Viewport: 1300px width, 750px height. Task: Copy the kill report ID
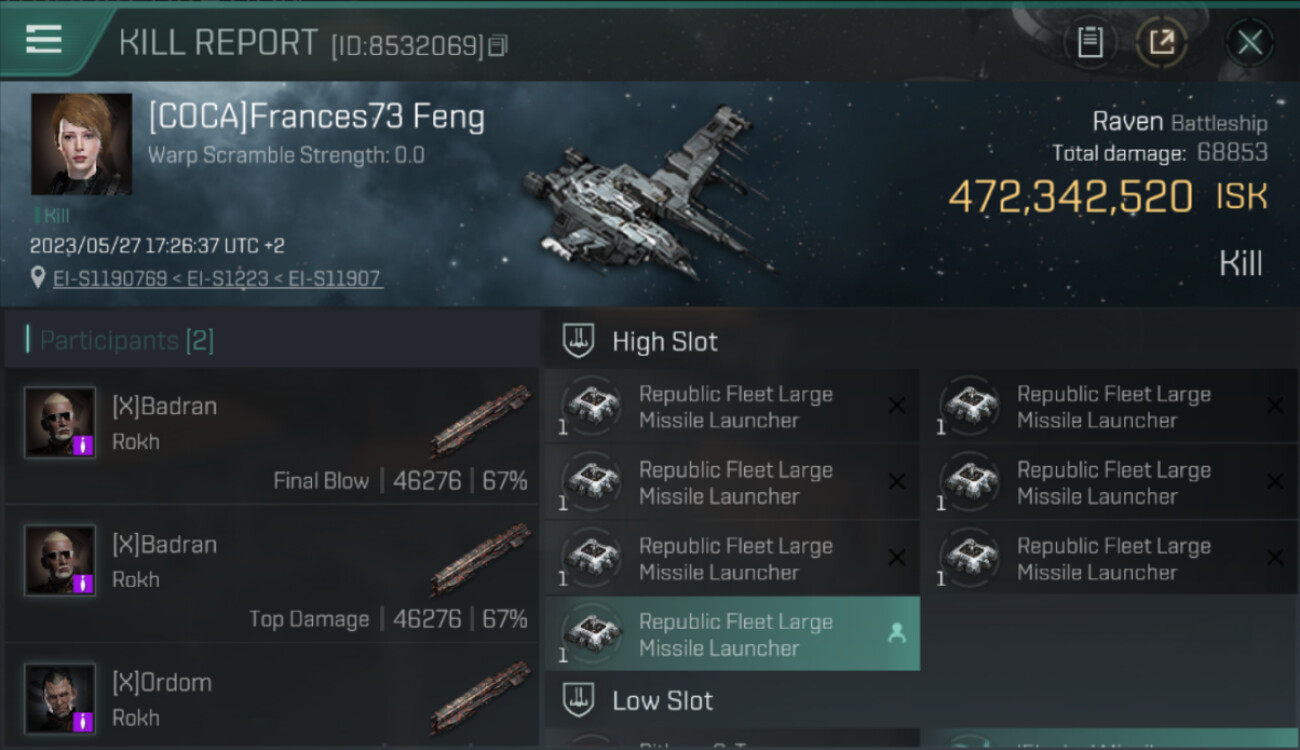(x=498, y=45)
